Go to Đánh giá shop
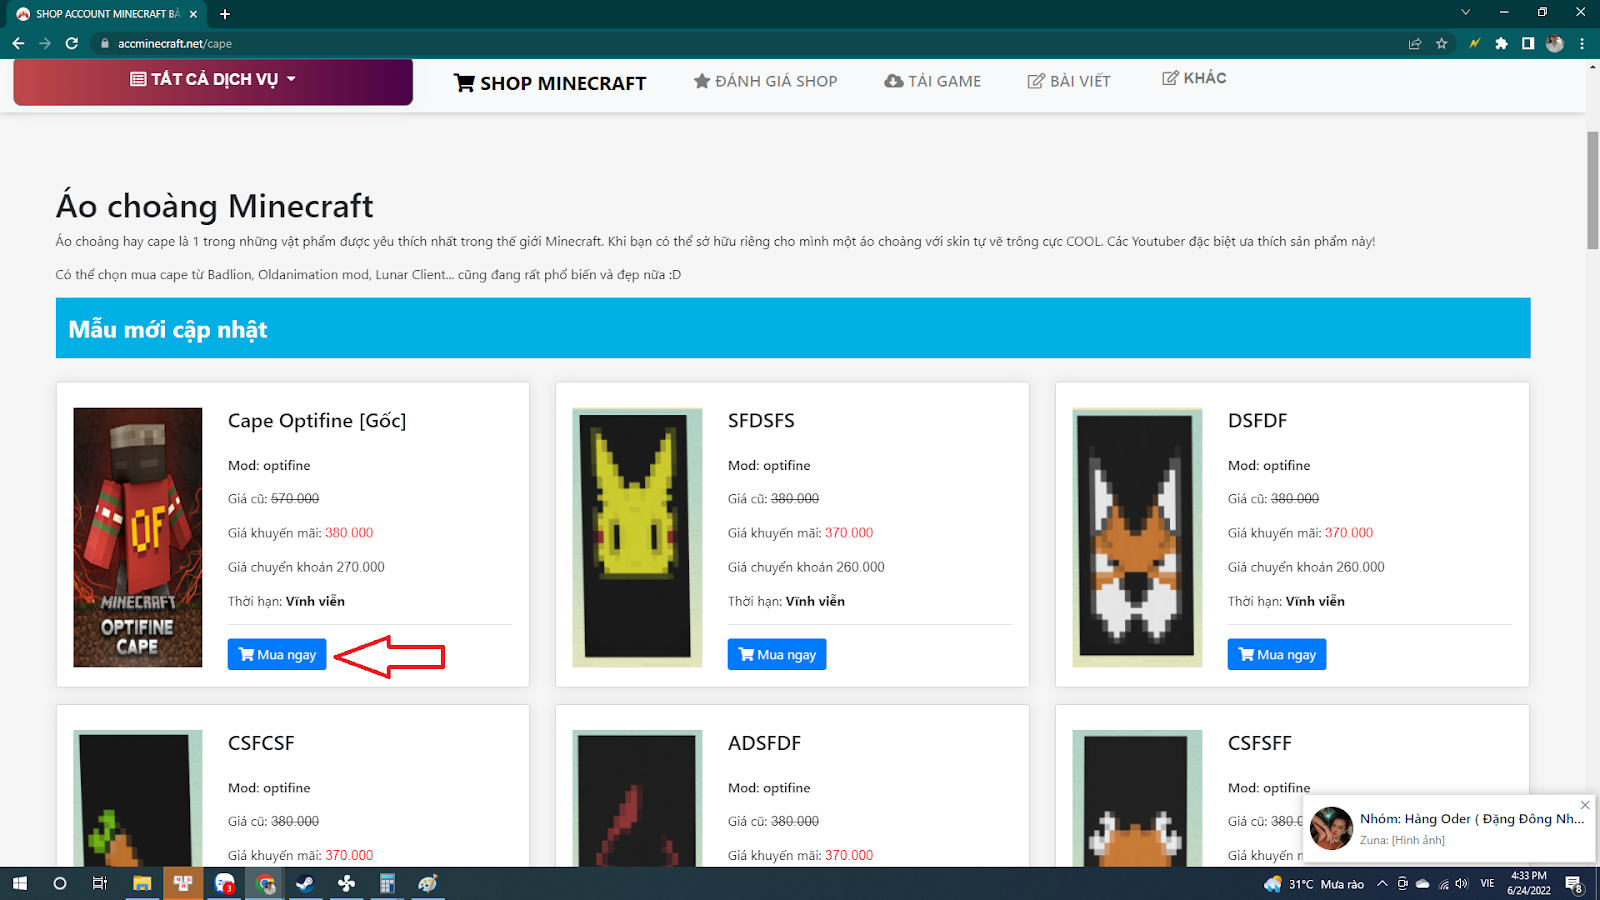Image resolution: width=1600 pixels, height=900 pixels. point(765,81)
